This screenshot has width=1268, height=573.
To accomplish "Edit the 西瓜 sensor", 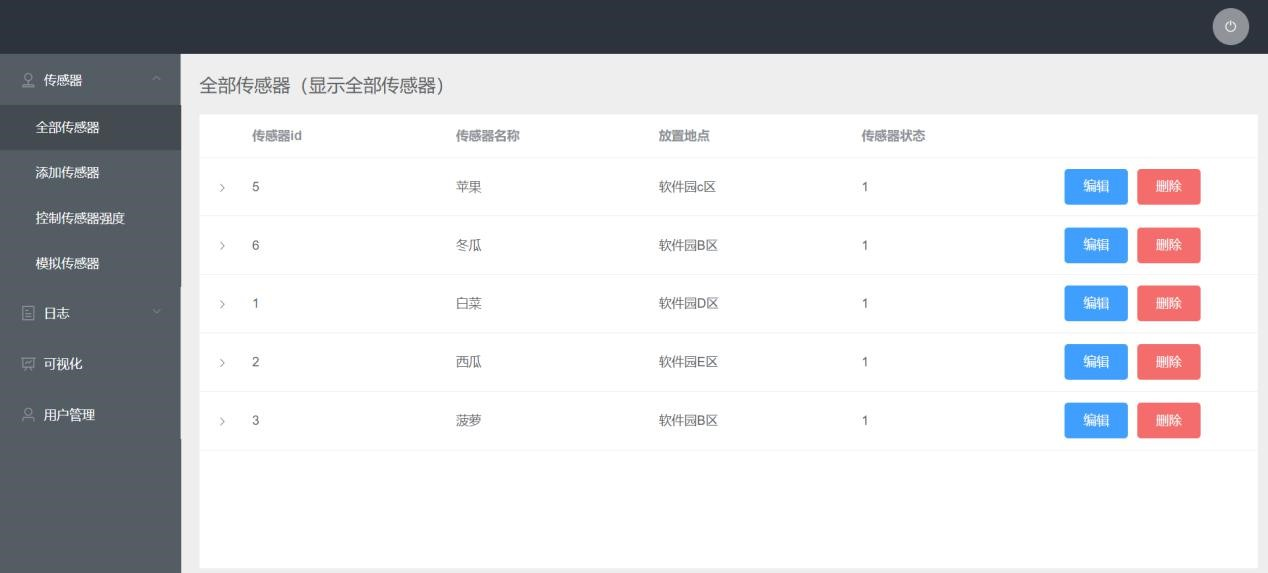I will click(1096, 362).
